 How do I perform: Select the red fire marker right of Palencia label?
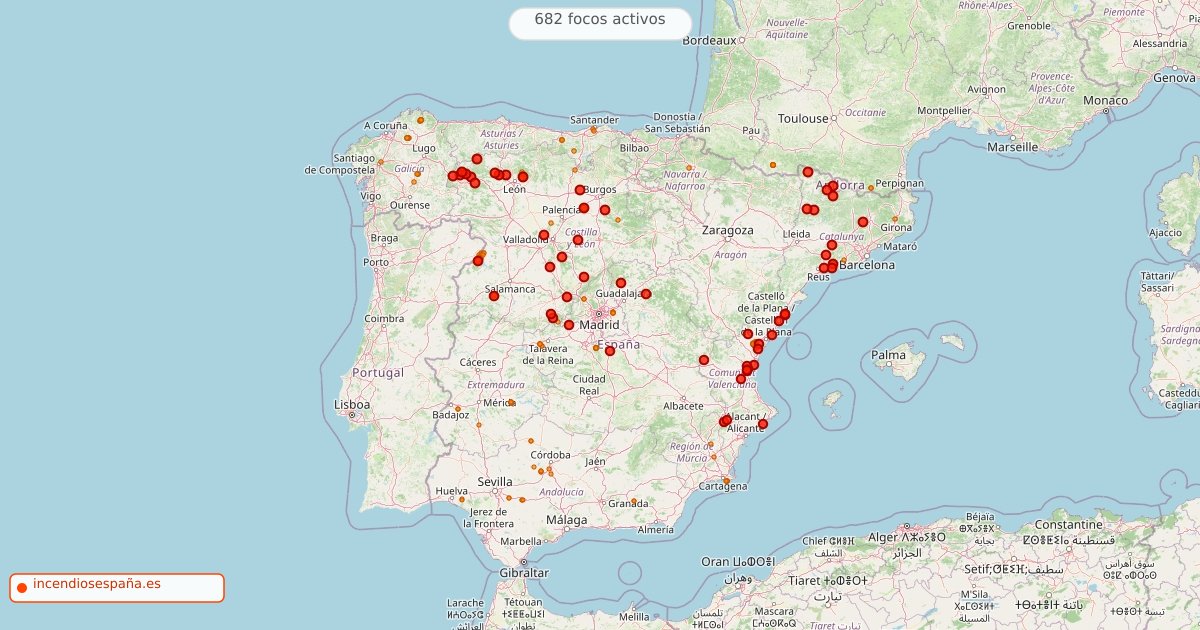(584, 208)
